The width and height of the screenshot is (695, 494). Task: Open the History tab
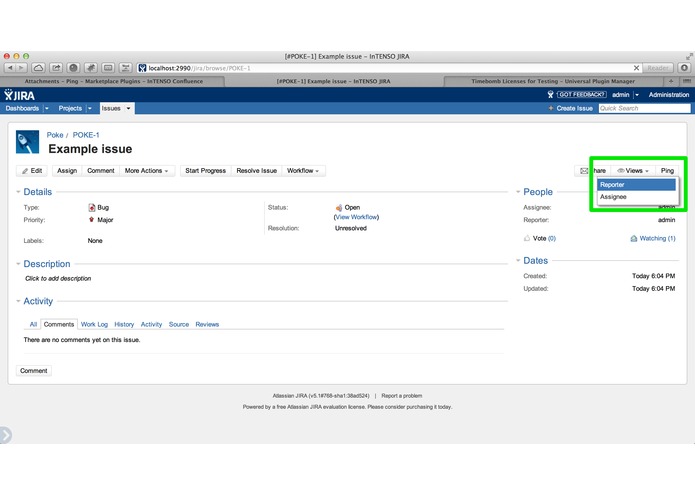pos(124,324)
